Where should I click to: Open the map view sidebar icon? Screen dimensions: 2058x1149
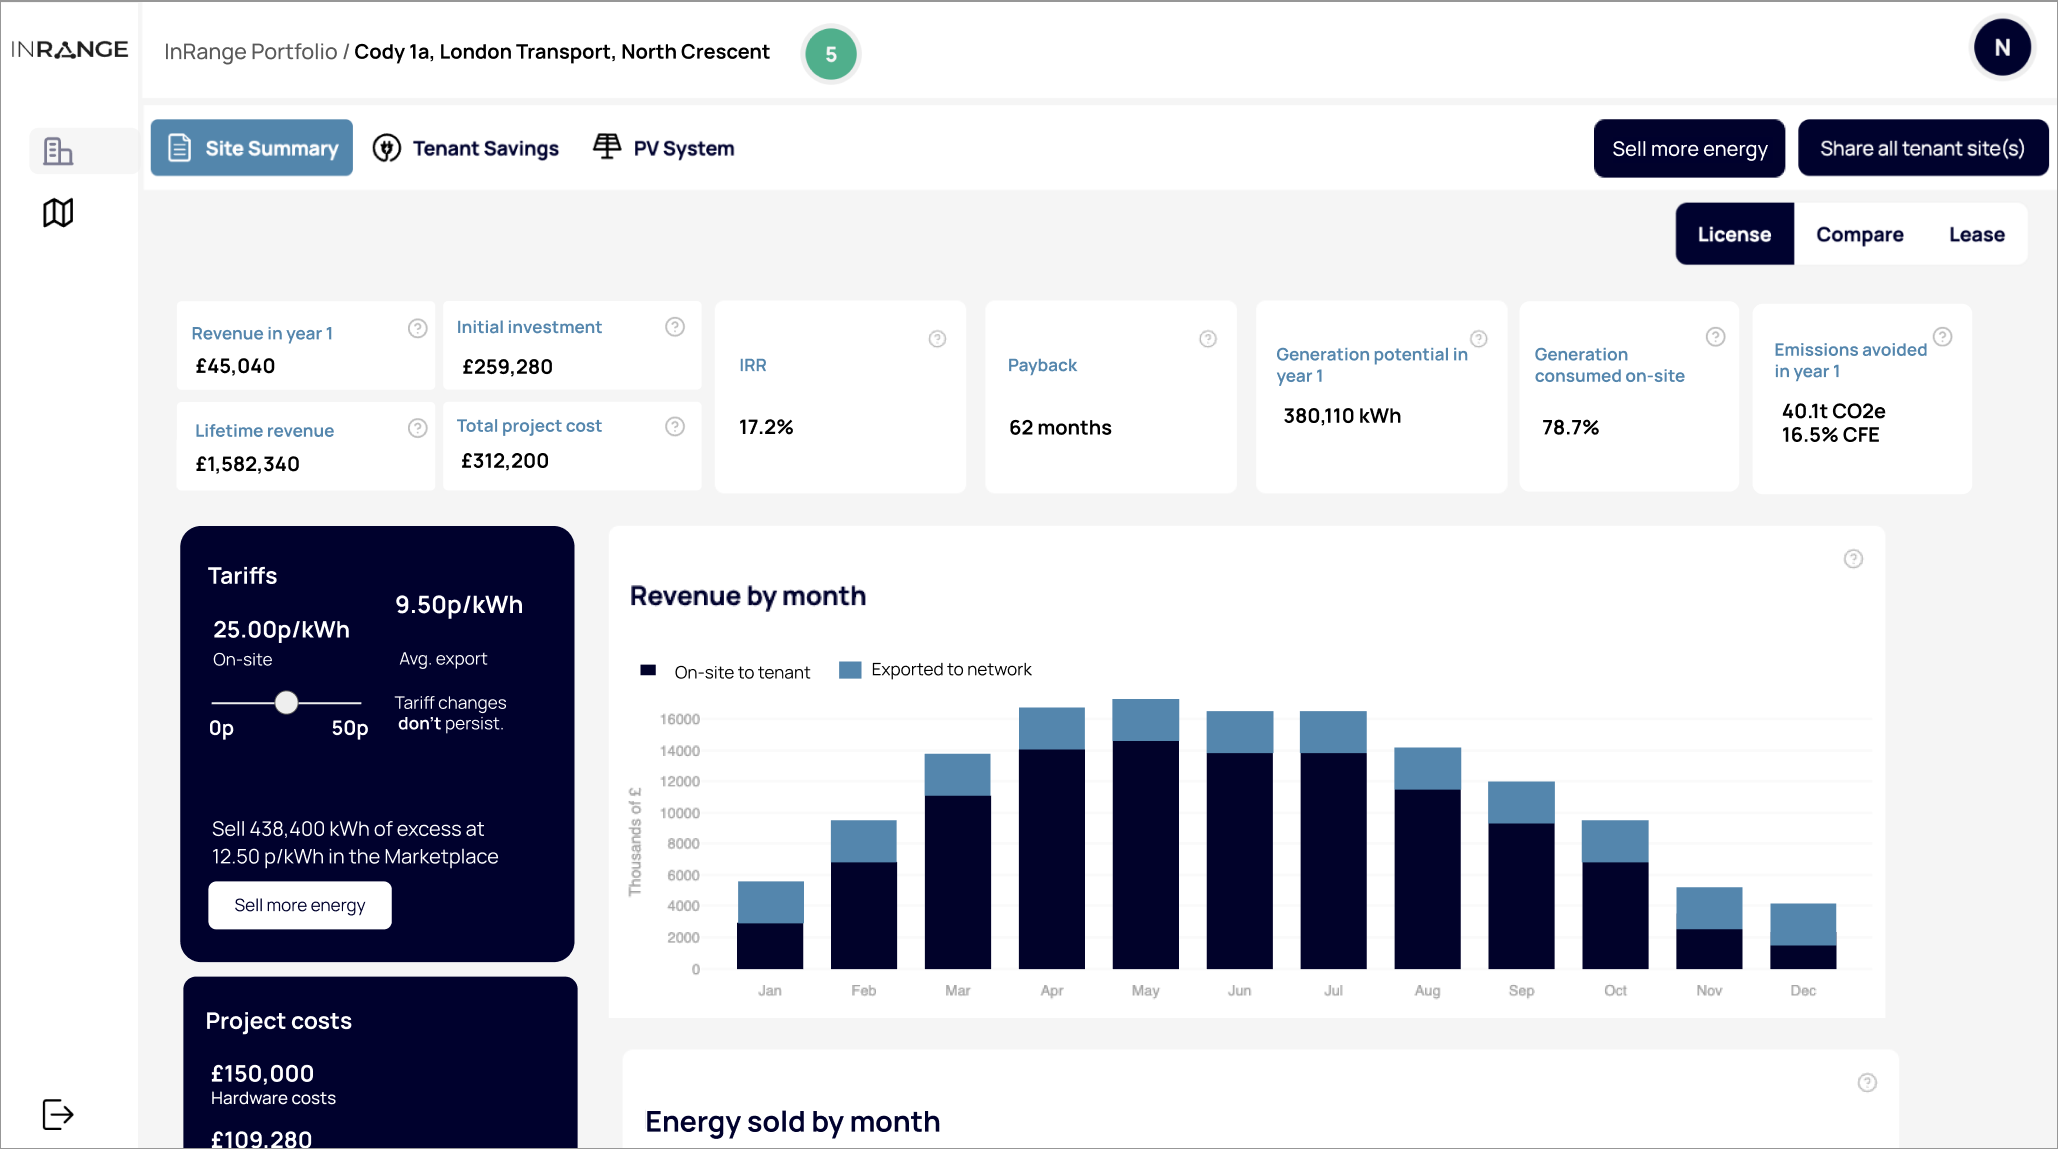[x=58, y=212]
